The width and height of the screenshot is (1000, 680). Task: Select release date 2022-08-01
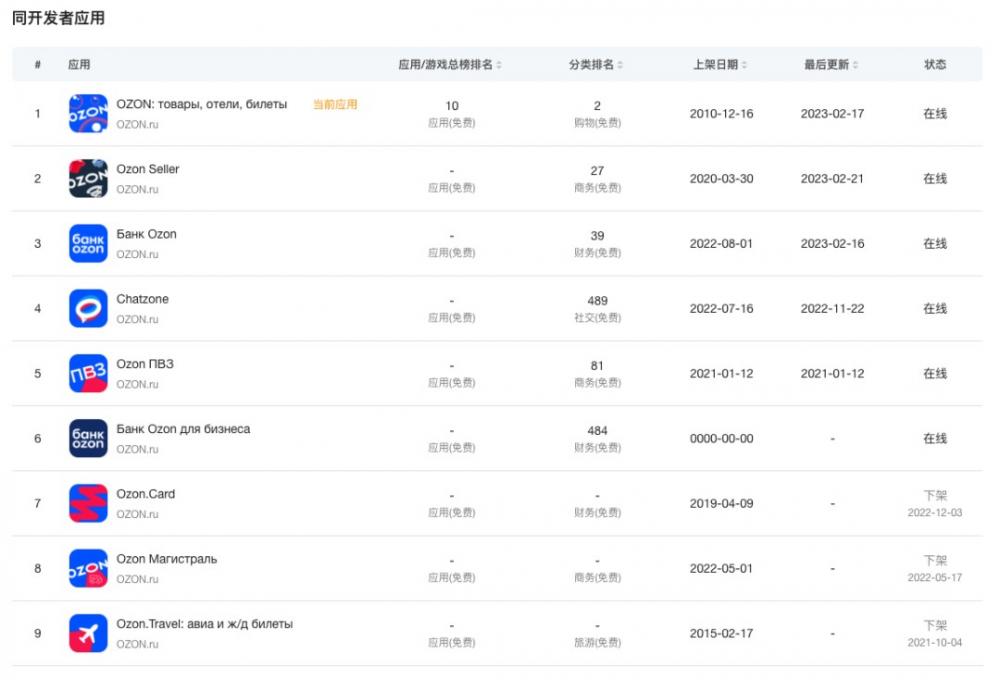click(x=721, y=244)
